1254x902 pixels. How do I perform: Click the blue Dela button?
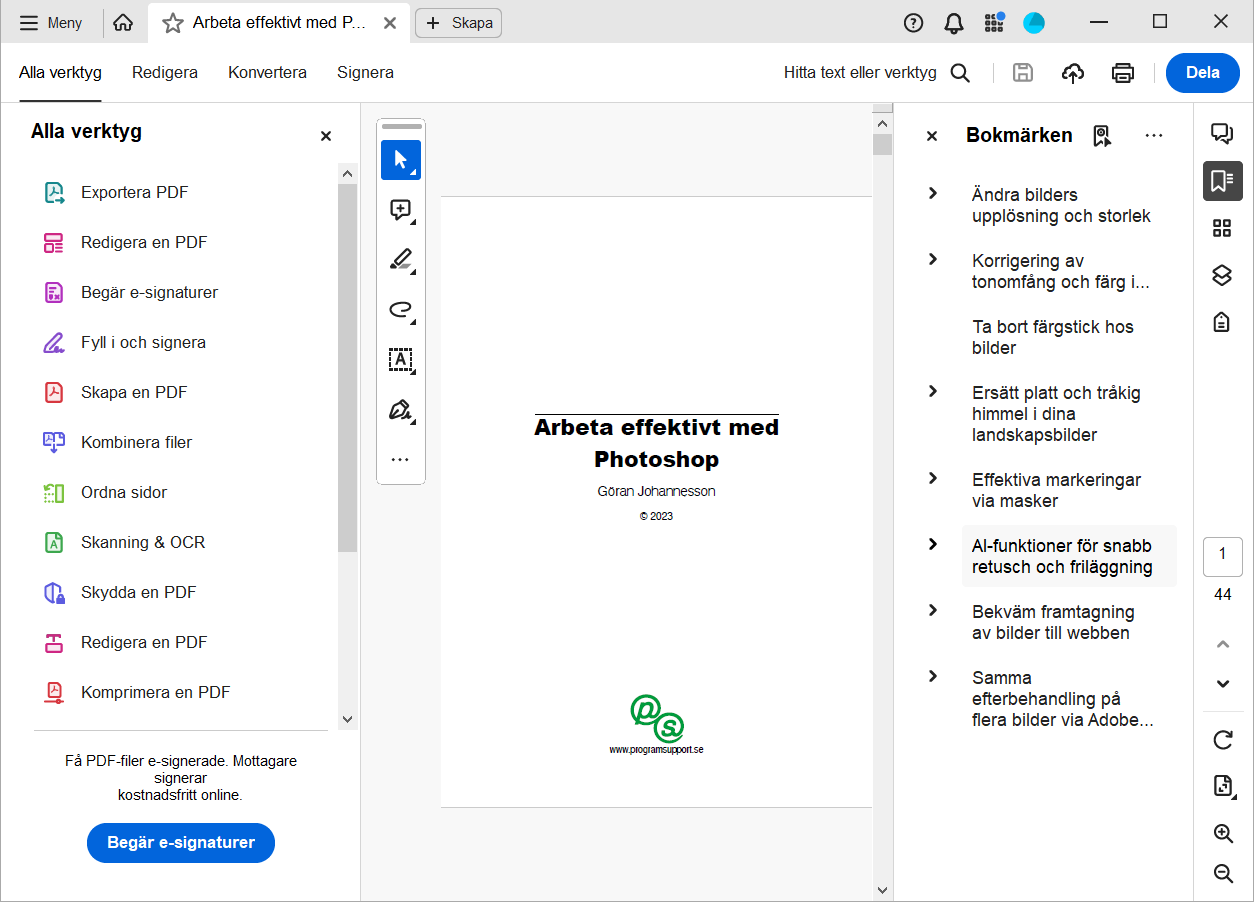tap(1202, 73)
